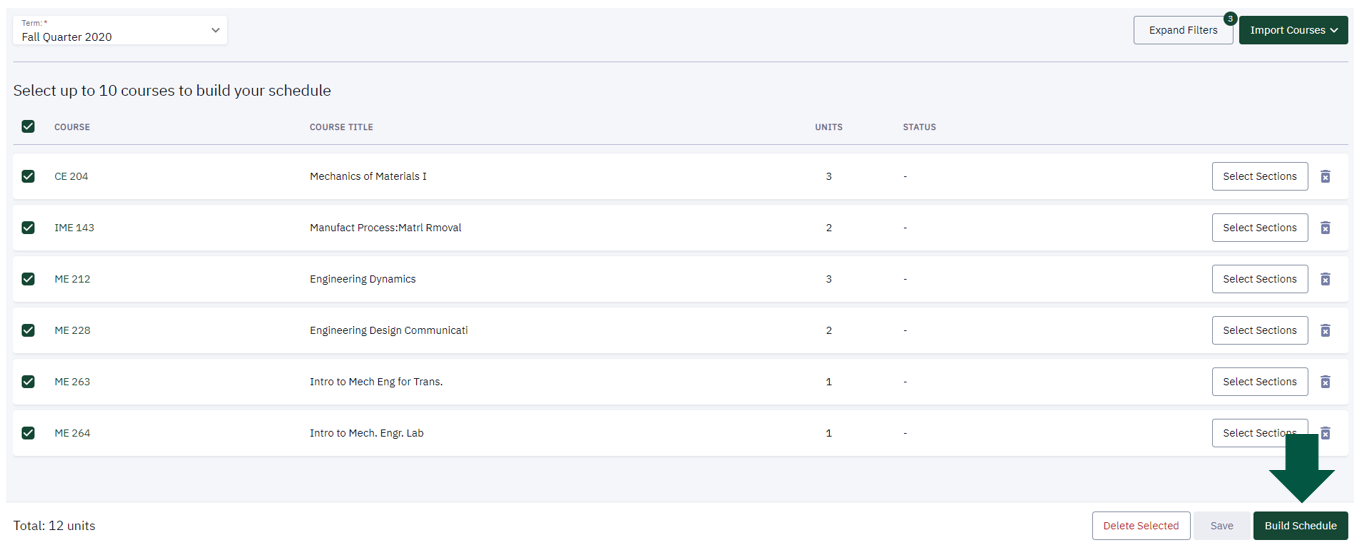Viewport: 1357px width, 552px height.
Task: Click trash icon in ME 228 row
Action: (1325, 330)
